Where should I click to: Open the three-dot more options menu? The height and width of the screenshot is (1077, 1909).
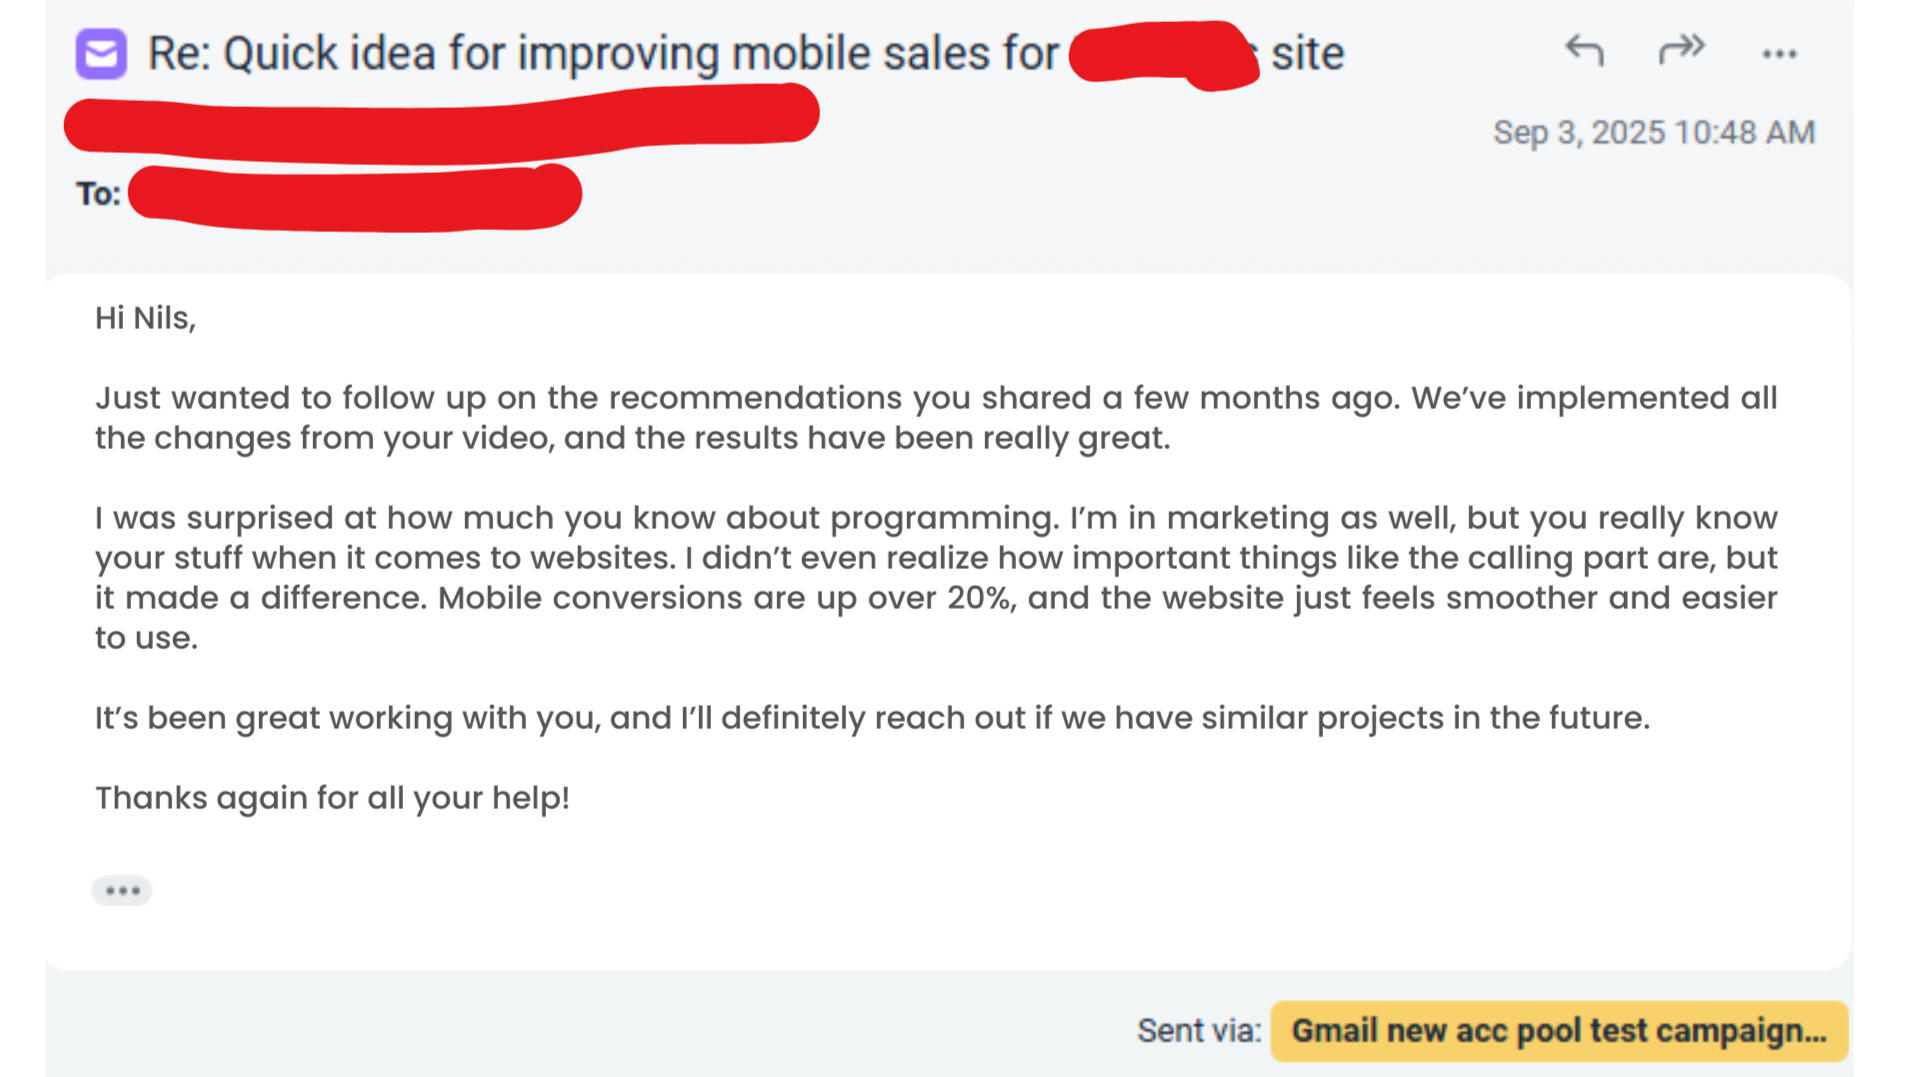pyautogui.click(x=1779, y=54)
